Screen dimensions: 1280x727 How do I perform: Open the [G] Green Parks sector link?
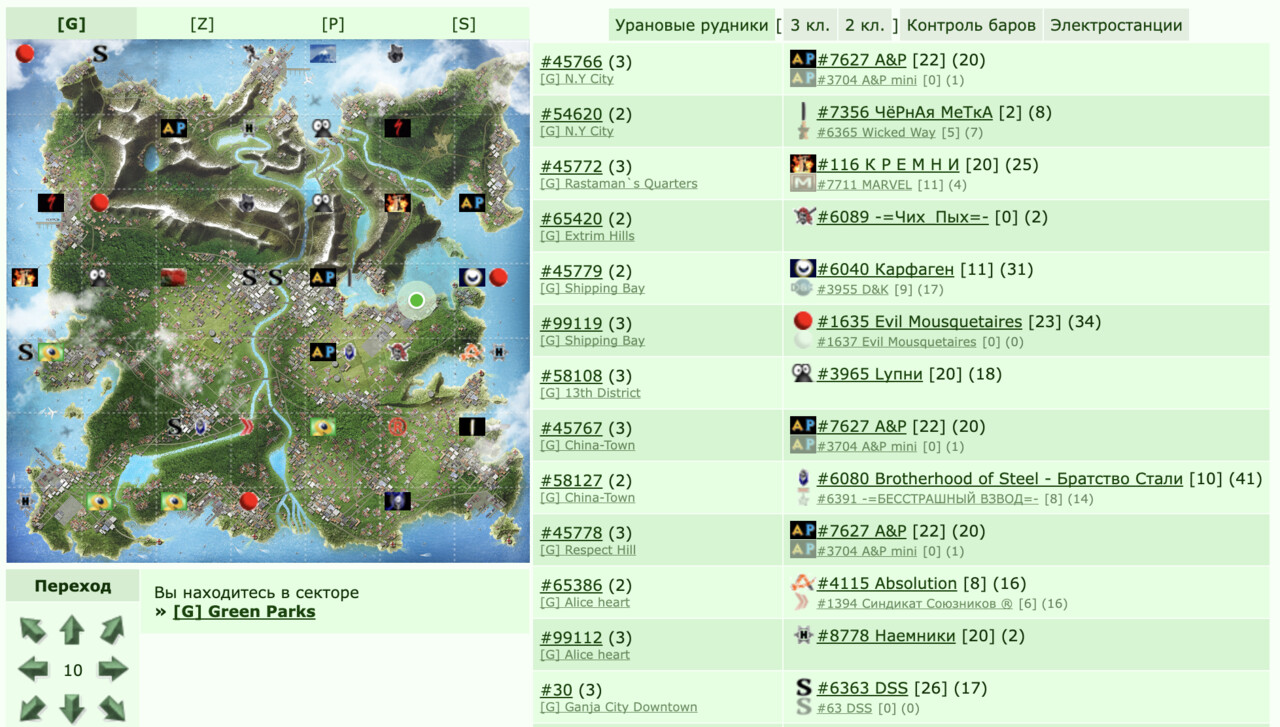coord(244,611)
